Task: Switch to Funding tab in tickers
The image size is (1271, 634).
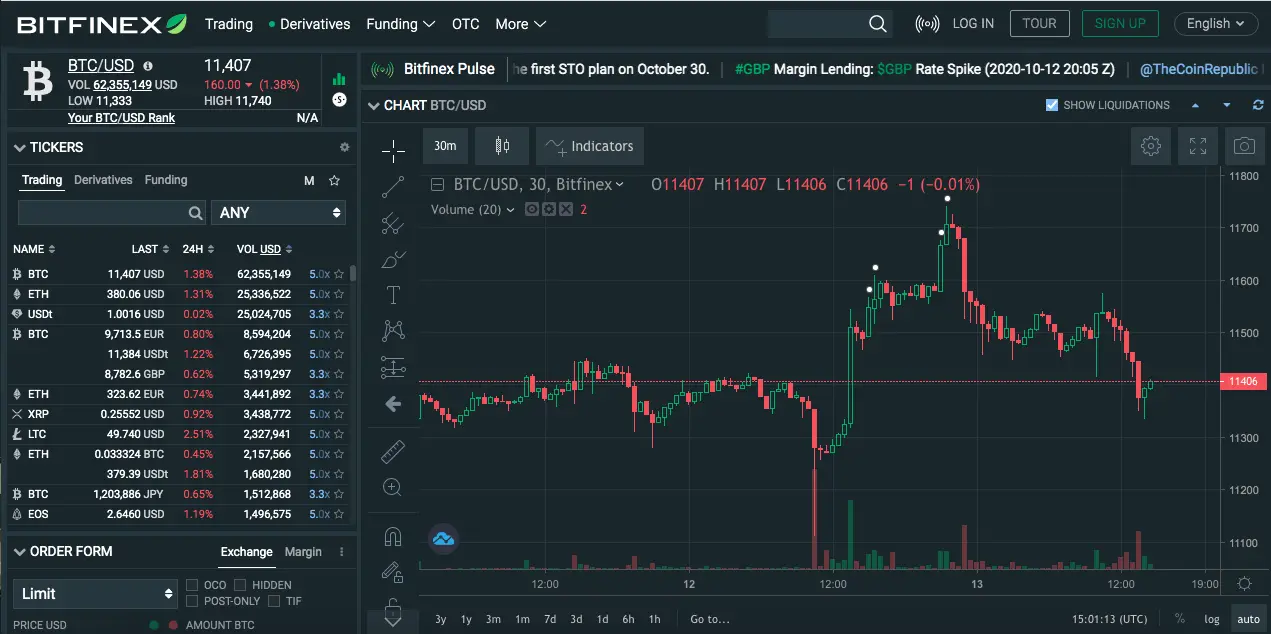Action: pyautogui.click(x=166, y=180)
